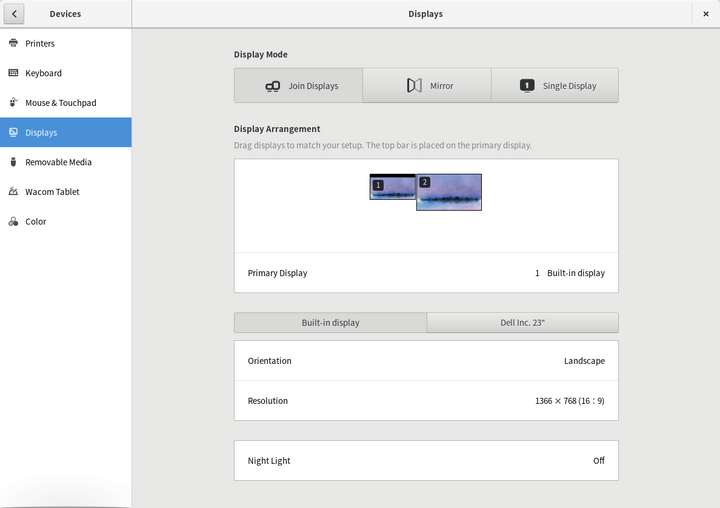Click the Keyboard icon in sidebar
Image resolution: width=720 pixels, height=508 pixels.
[x=13, y=73]
